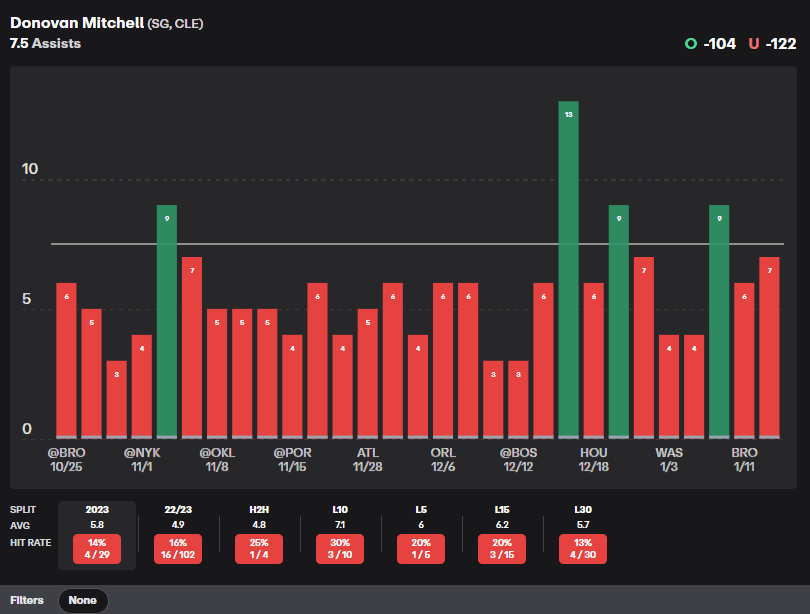Click the 6.2 average value
The image size is (810, 614).
pos(502,525)
